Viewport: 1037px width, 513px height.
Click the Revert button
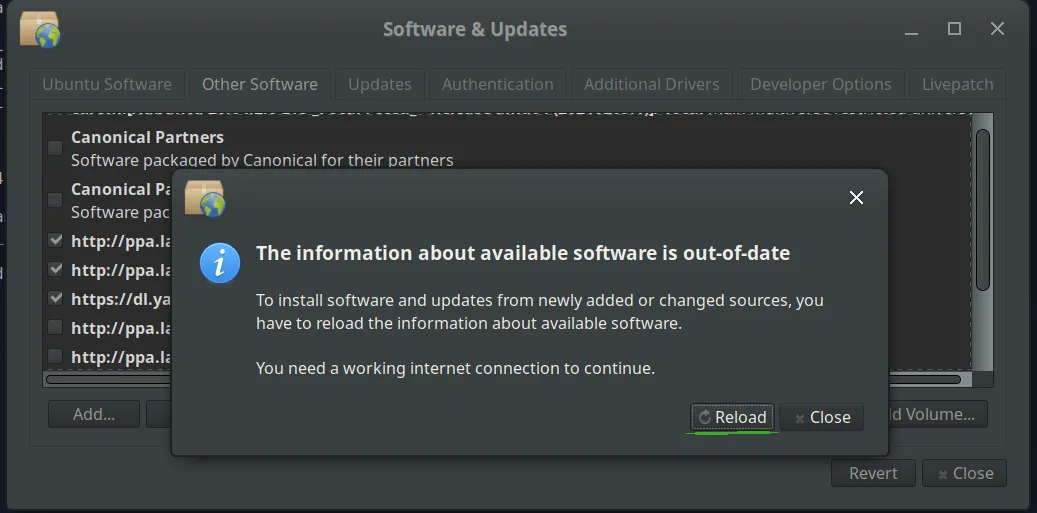click(873, 473)
